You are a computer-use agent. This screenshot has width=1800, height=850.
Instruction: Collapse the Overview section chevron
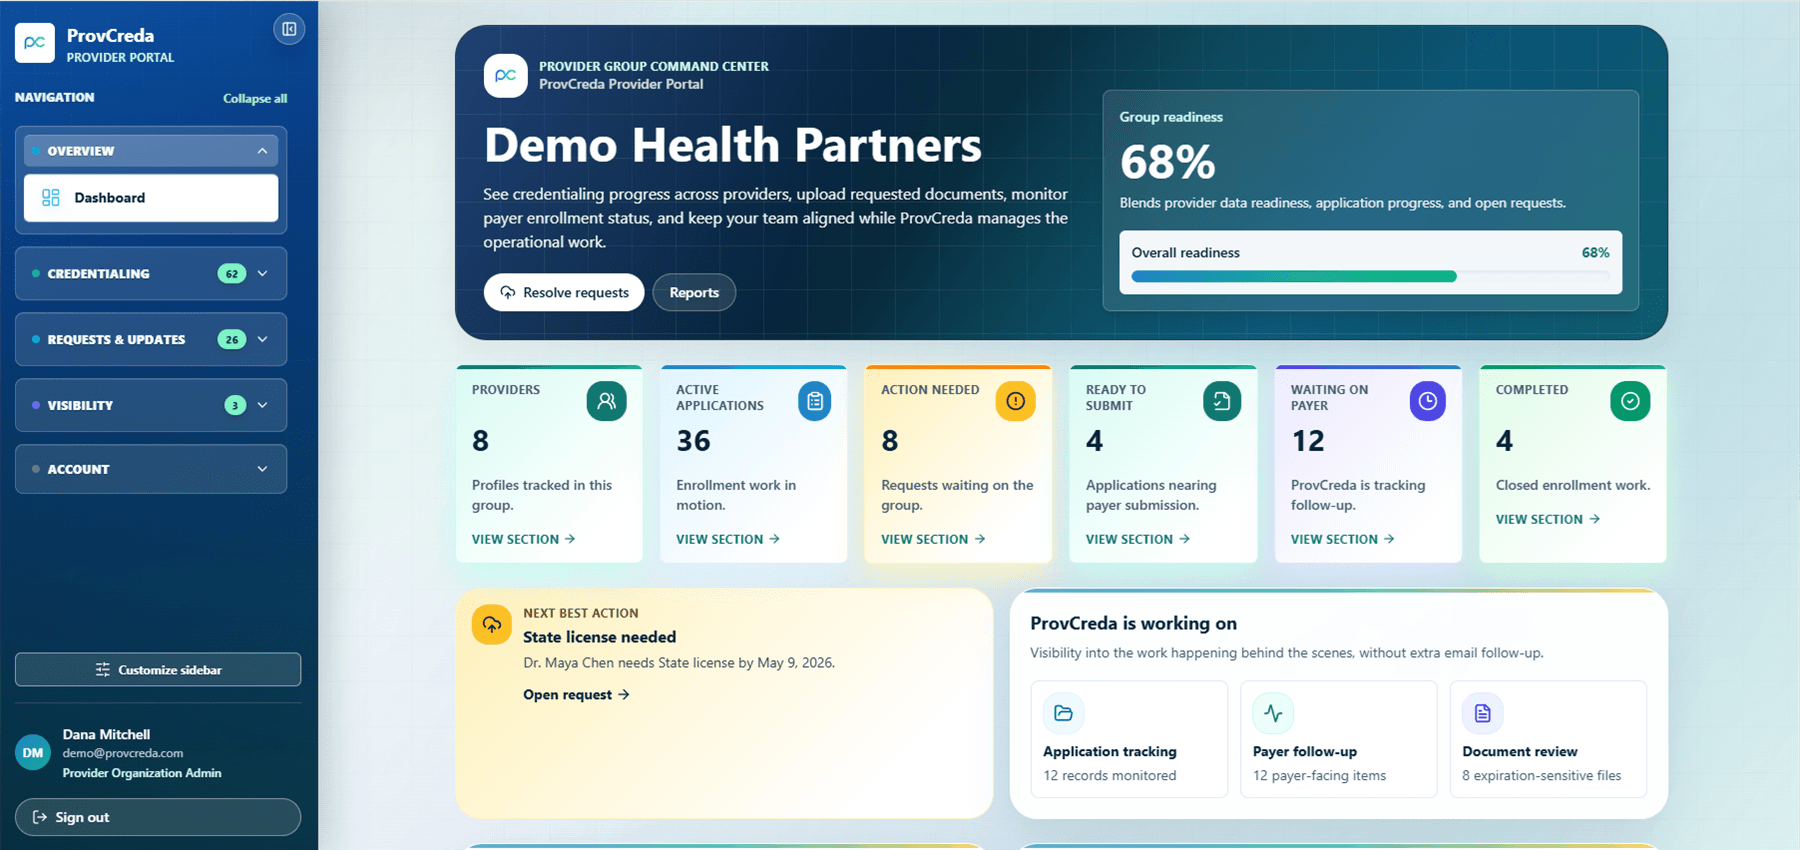pyautogui.click(x=262, y=151)
